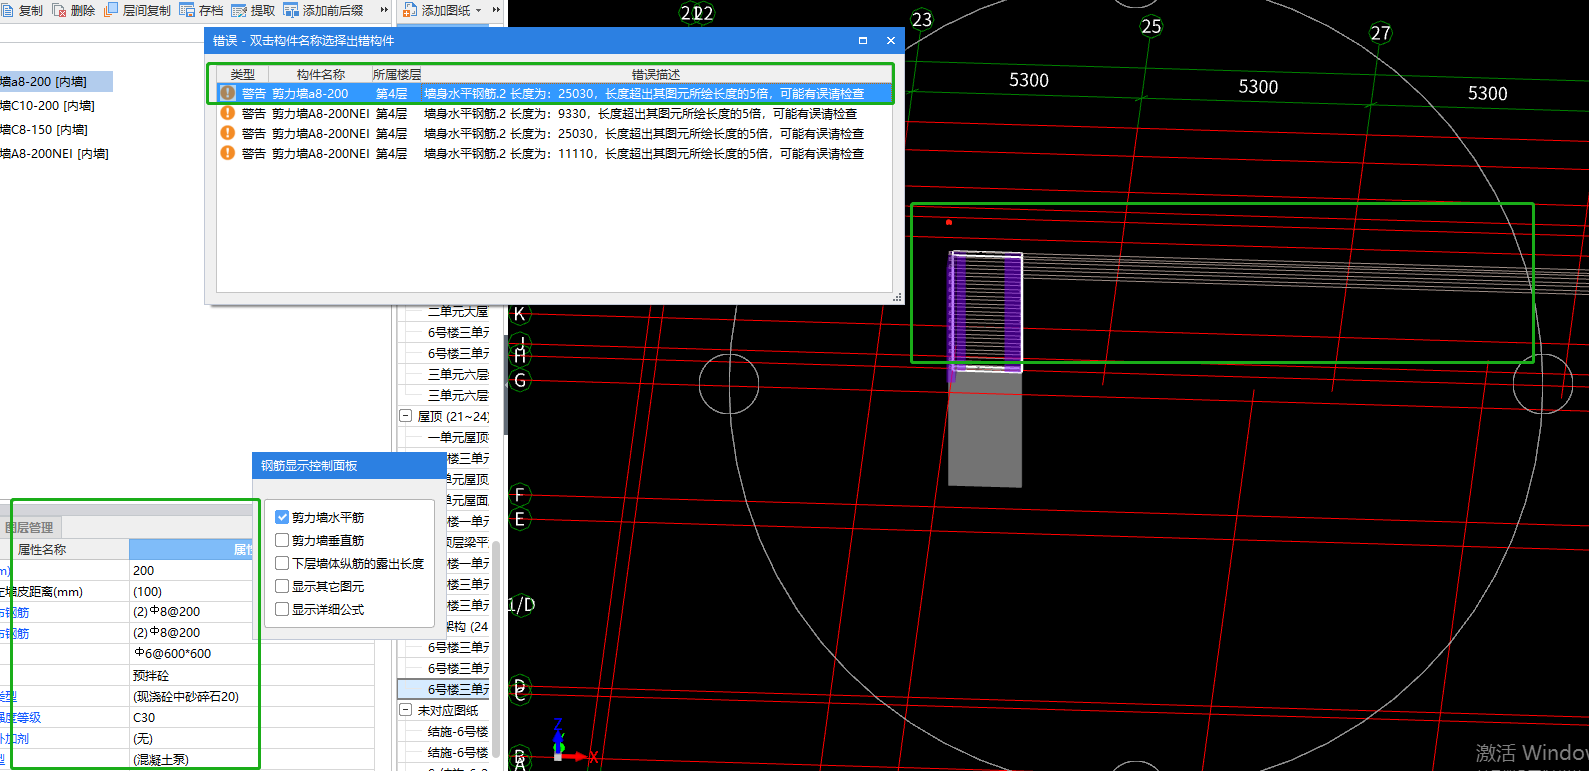Viewport: 1589px width, 771px height.
Task: Select 墙A8-200NEI [内墙] in component list
Action: [x=55, y=153]
